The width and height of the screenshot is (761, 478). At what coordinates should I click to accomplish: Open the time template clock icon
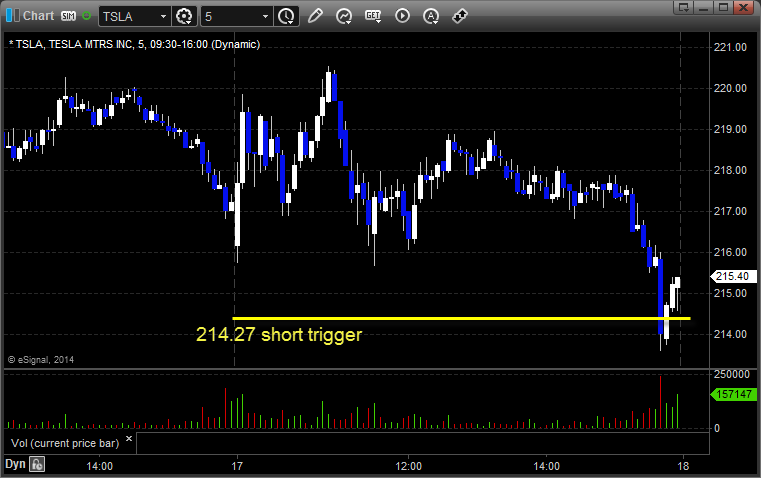tap(286, 16)
